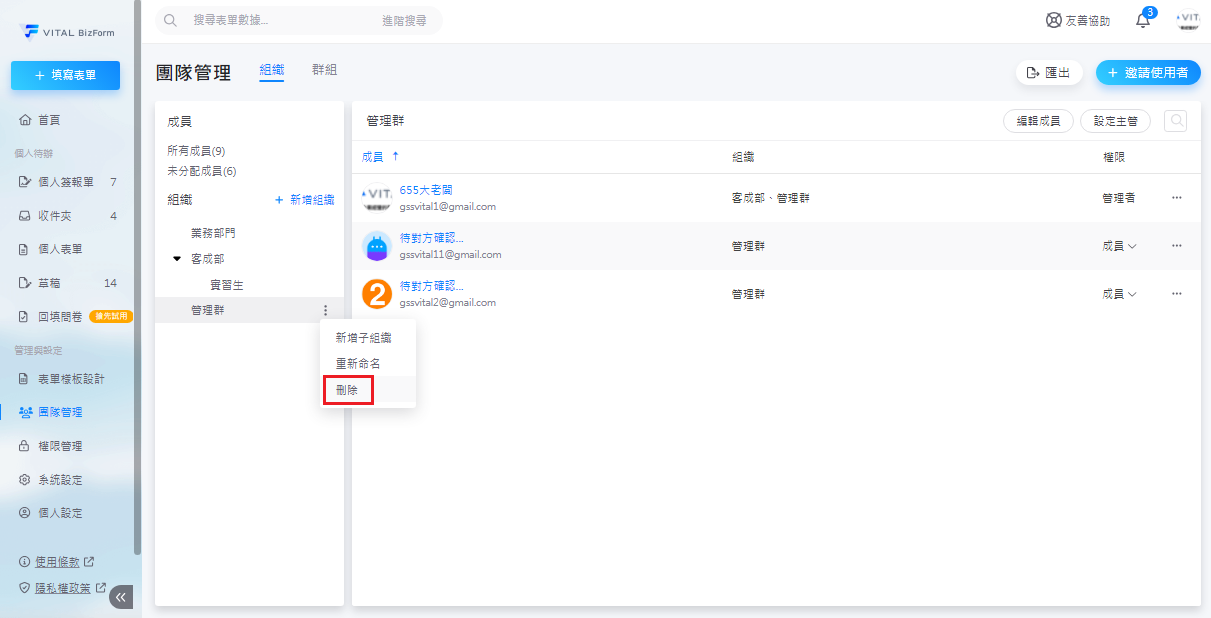Click the 邀請使用者 button
This screenshot has height=618, width=1211.
pos(1148,73)
